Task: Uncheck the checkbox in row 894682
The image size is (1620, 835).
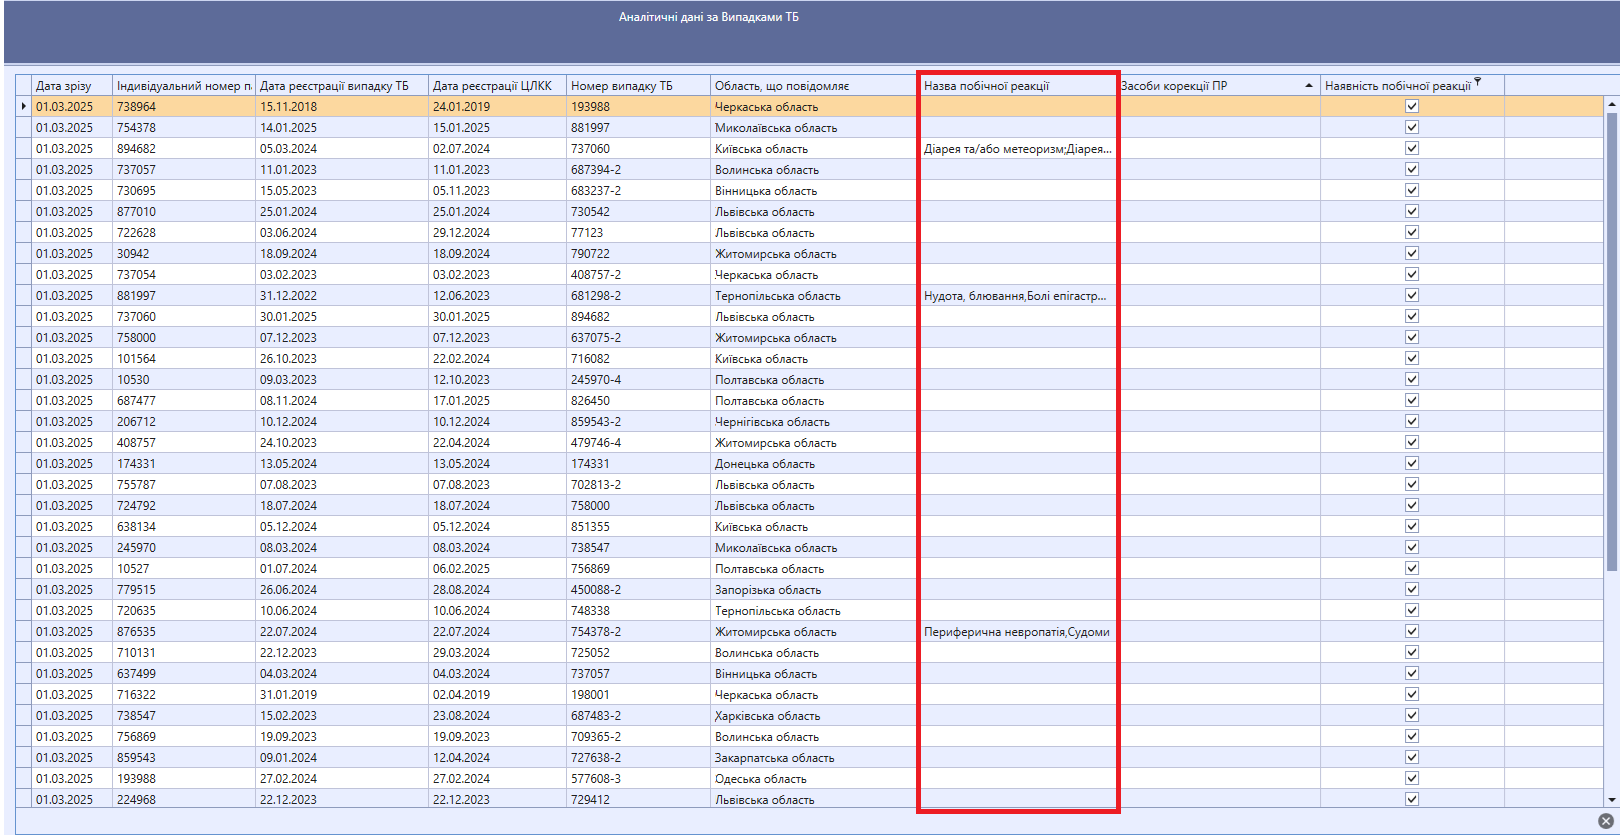Action: click(x=1412, y=148)
